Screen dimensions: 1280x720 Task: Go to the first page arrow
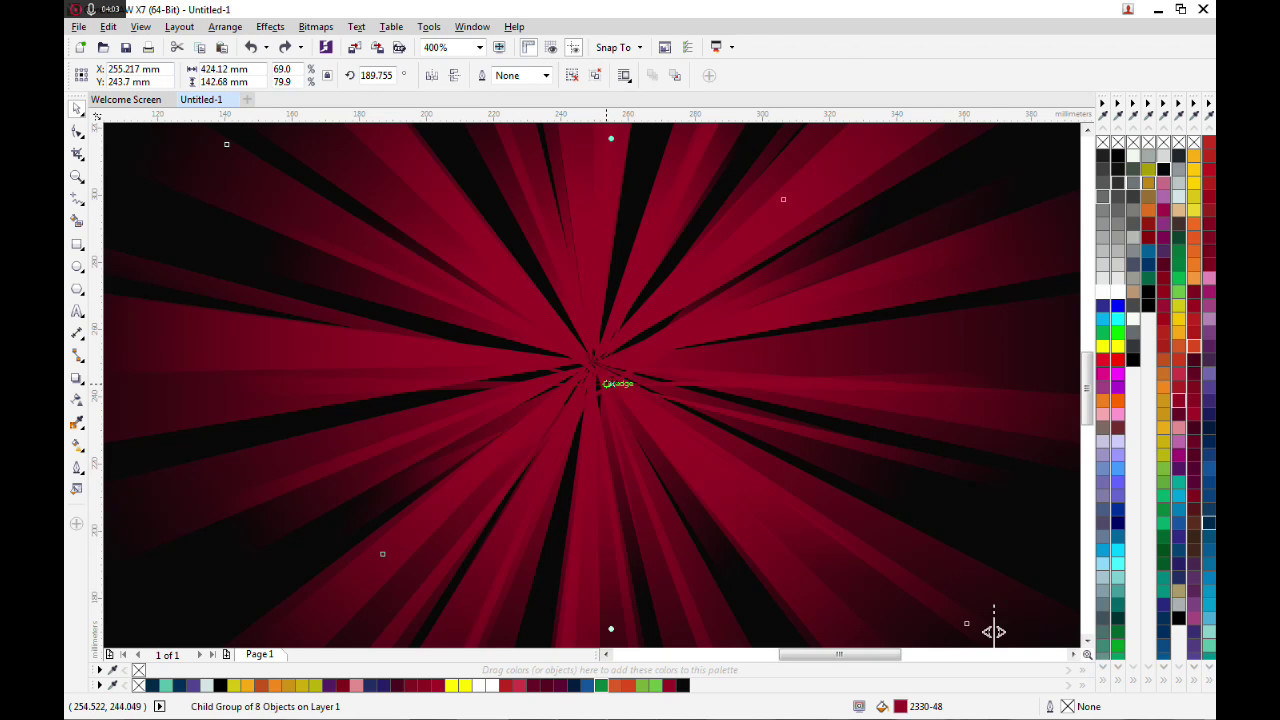click(123, 654)
